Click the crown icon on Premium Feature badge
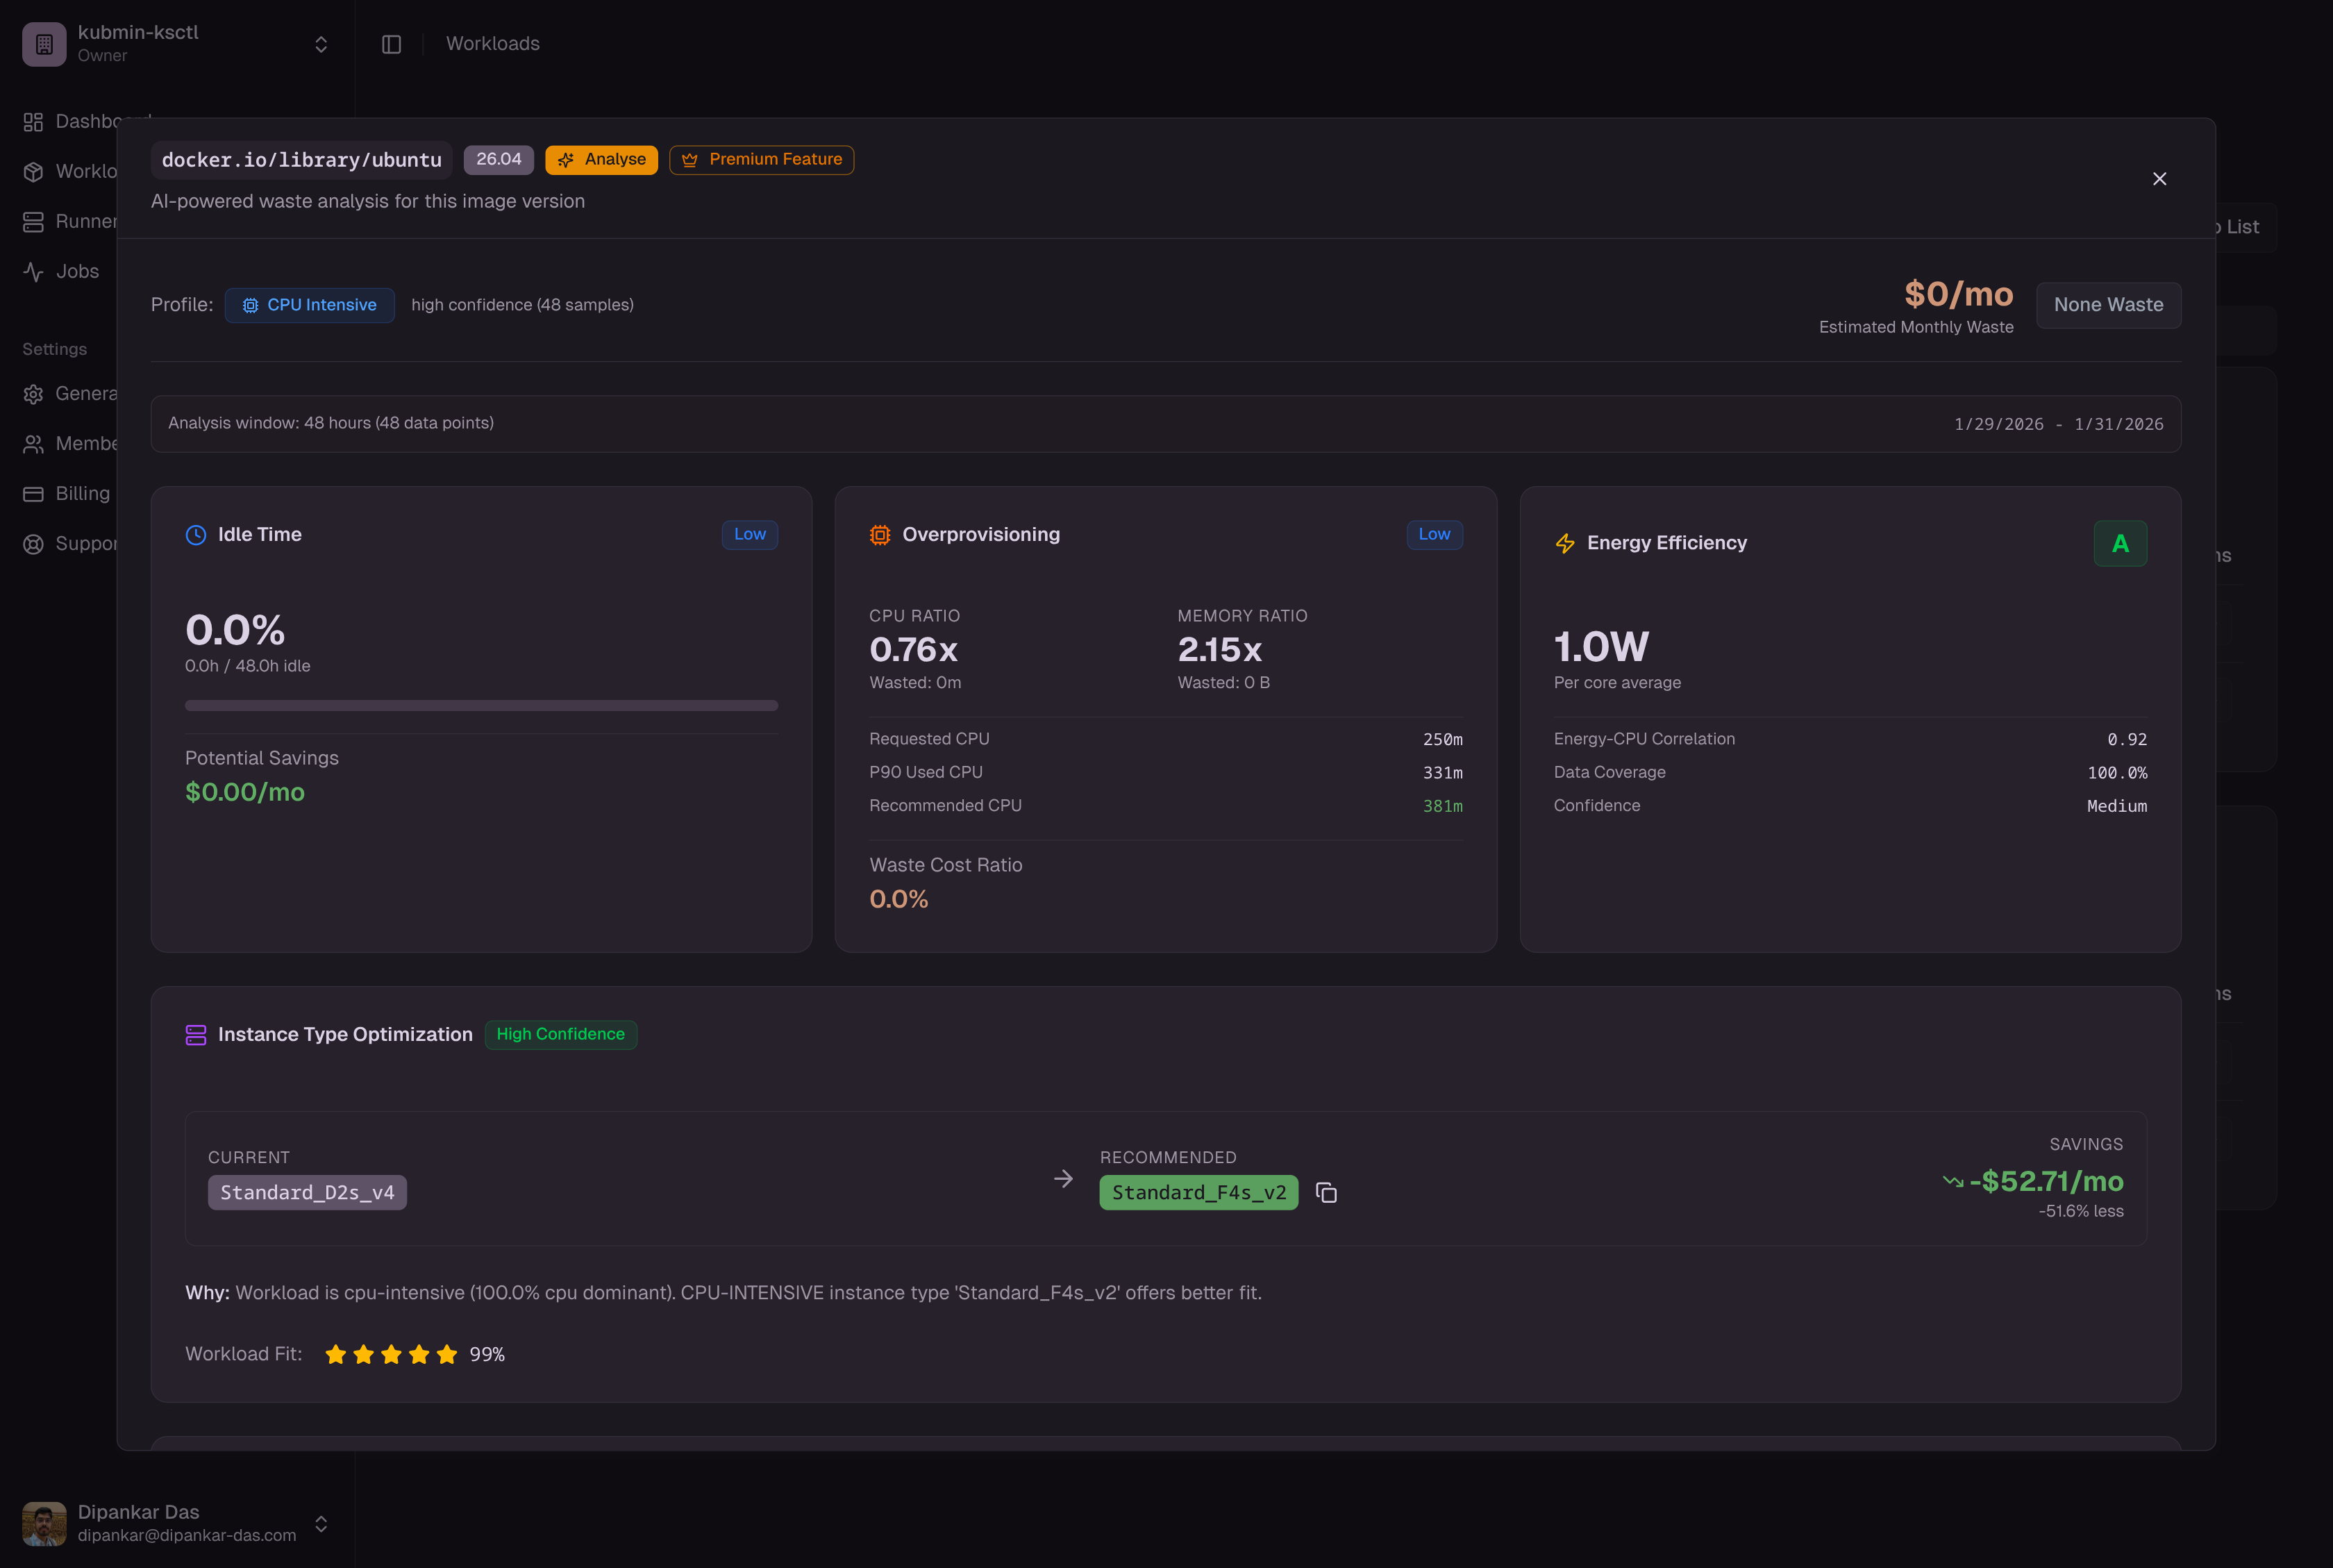 pos(690,159)
